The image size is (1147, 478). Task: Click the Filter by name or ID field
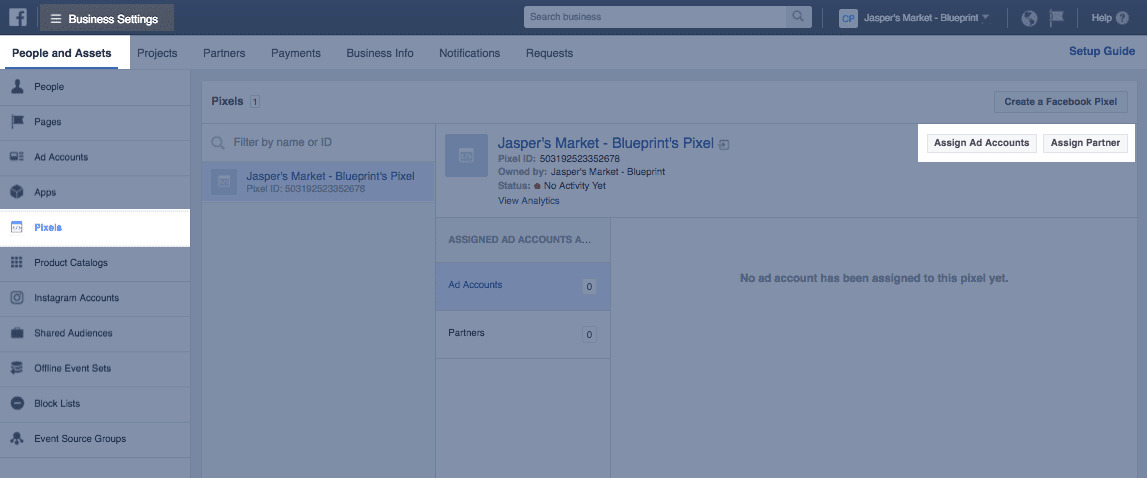pos(320,143)
